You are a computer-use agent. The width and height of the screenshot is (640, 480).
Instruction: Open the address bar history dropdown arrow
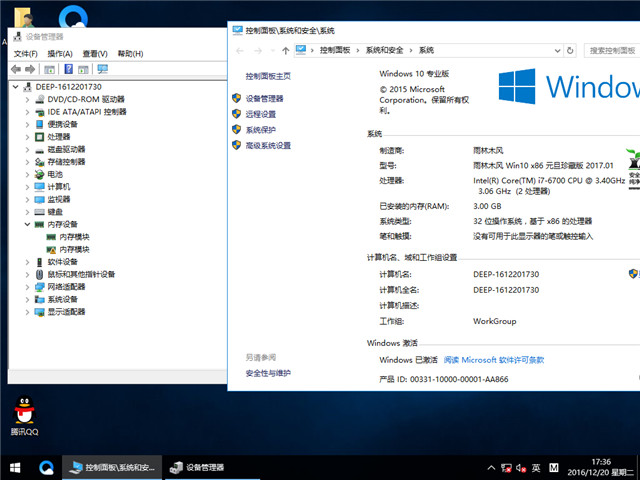pos(557,51)
